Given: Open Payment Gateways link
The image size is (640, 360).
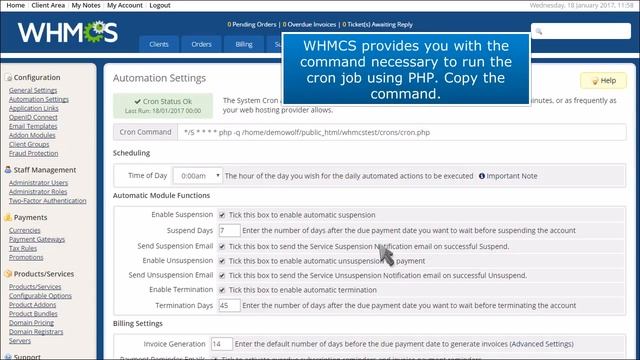Looking at the screenshot, I should 37,239.
